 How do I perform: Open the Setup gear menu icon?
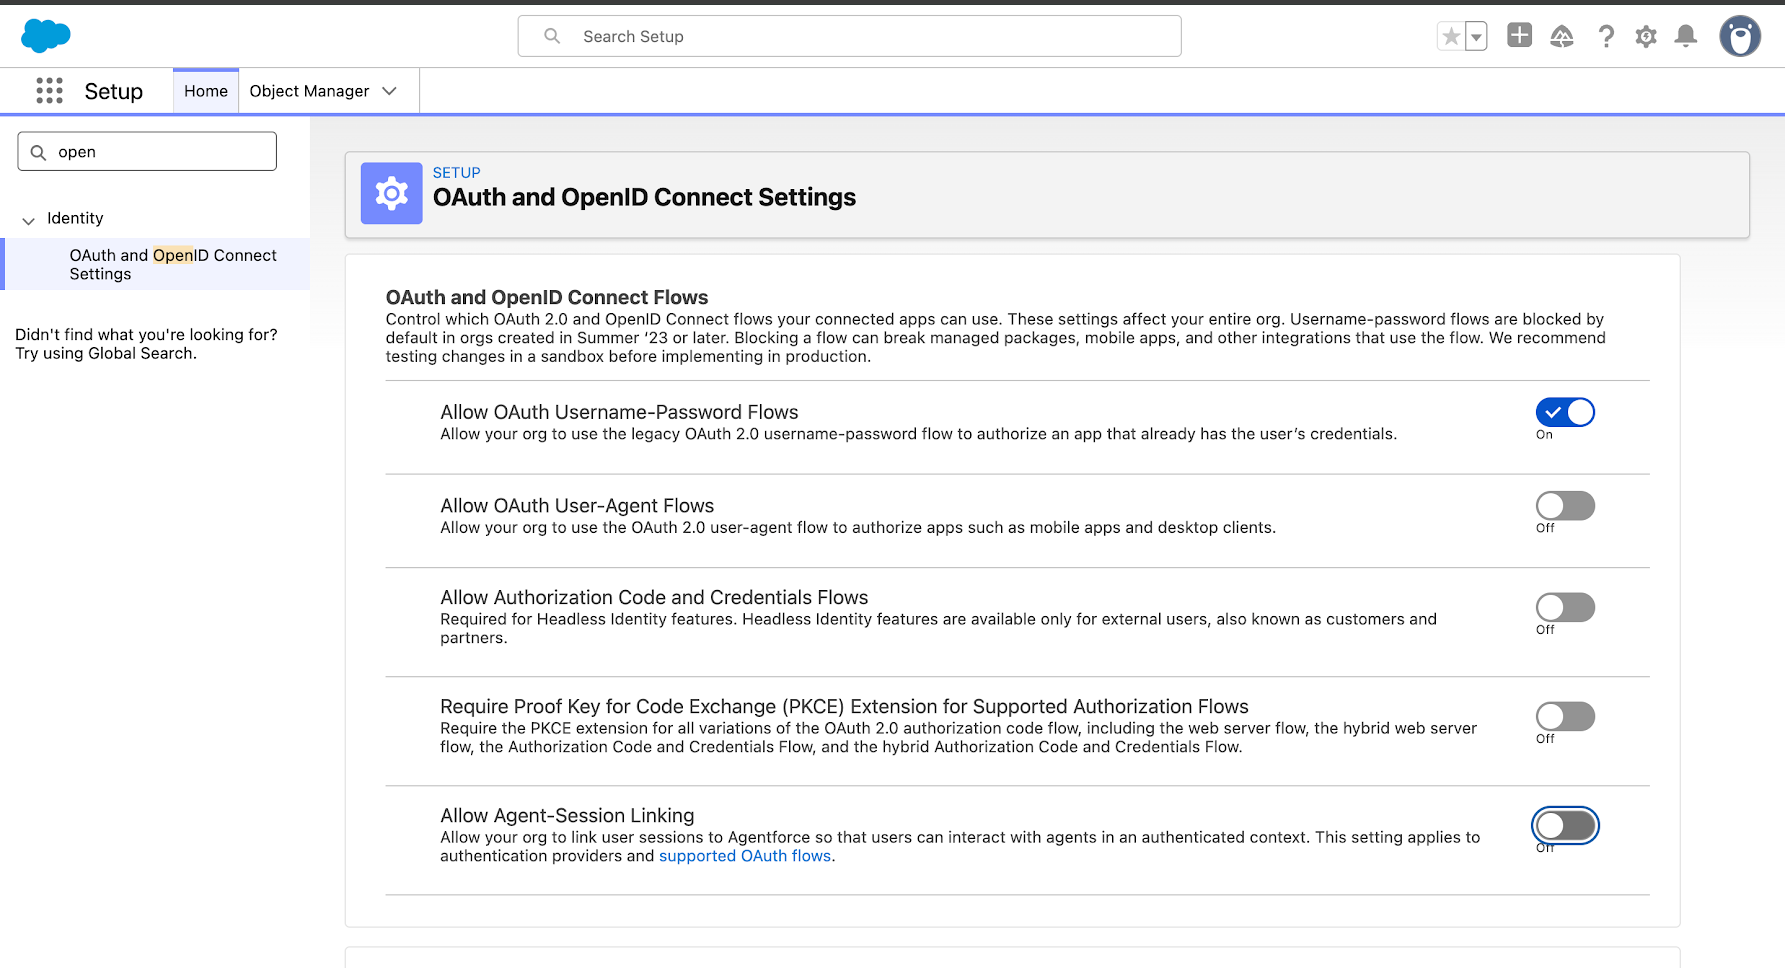coord(1646,37)
